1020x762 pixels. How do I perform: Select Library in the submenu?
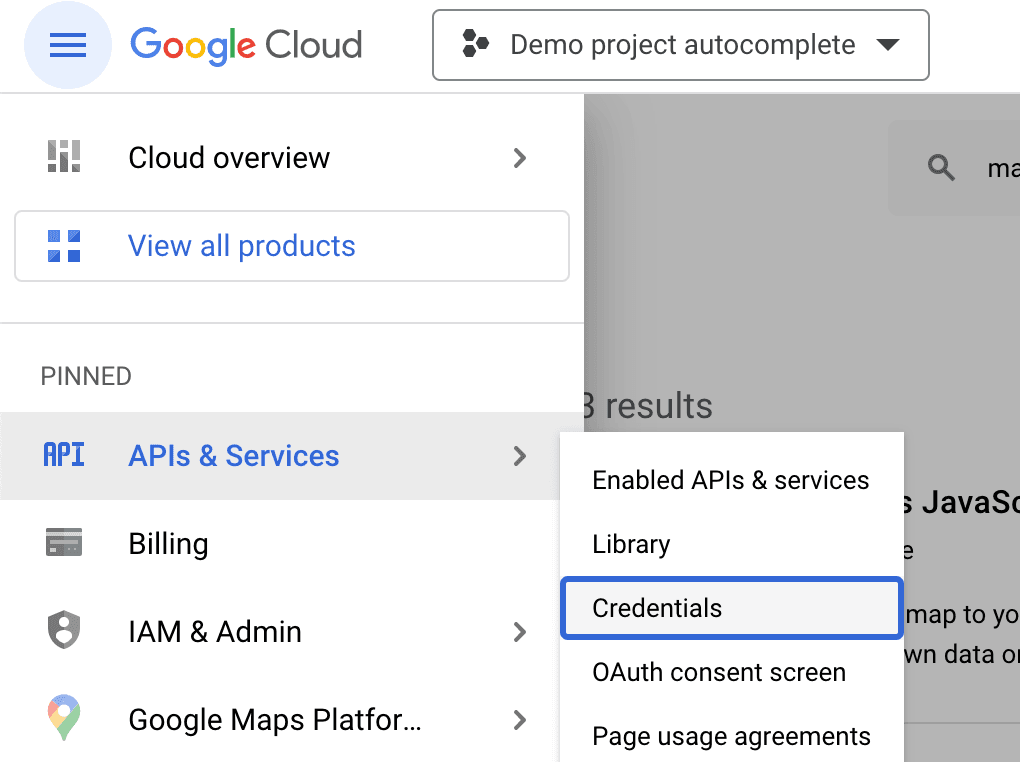coord(732,544)
